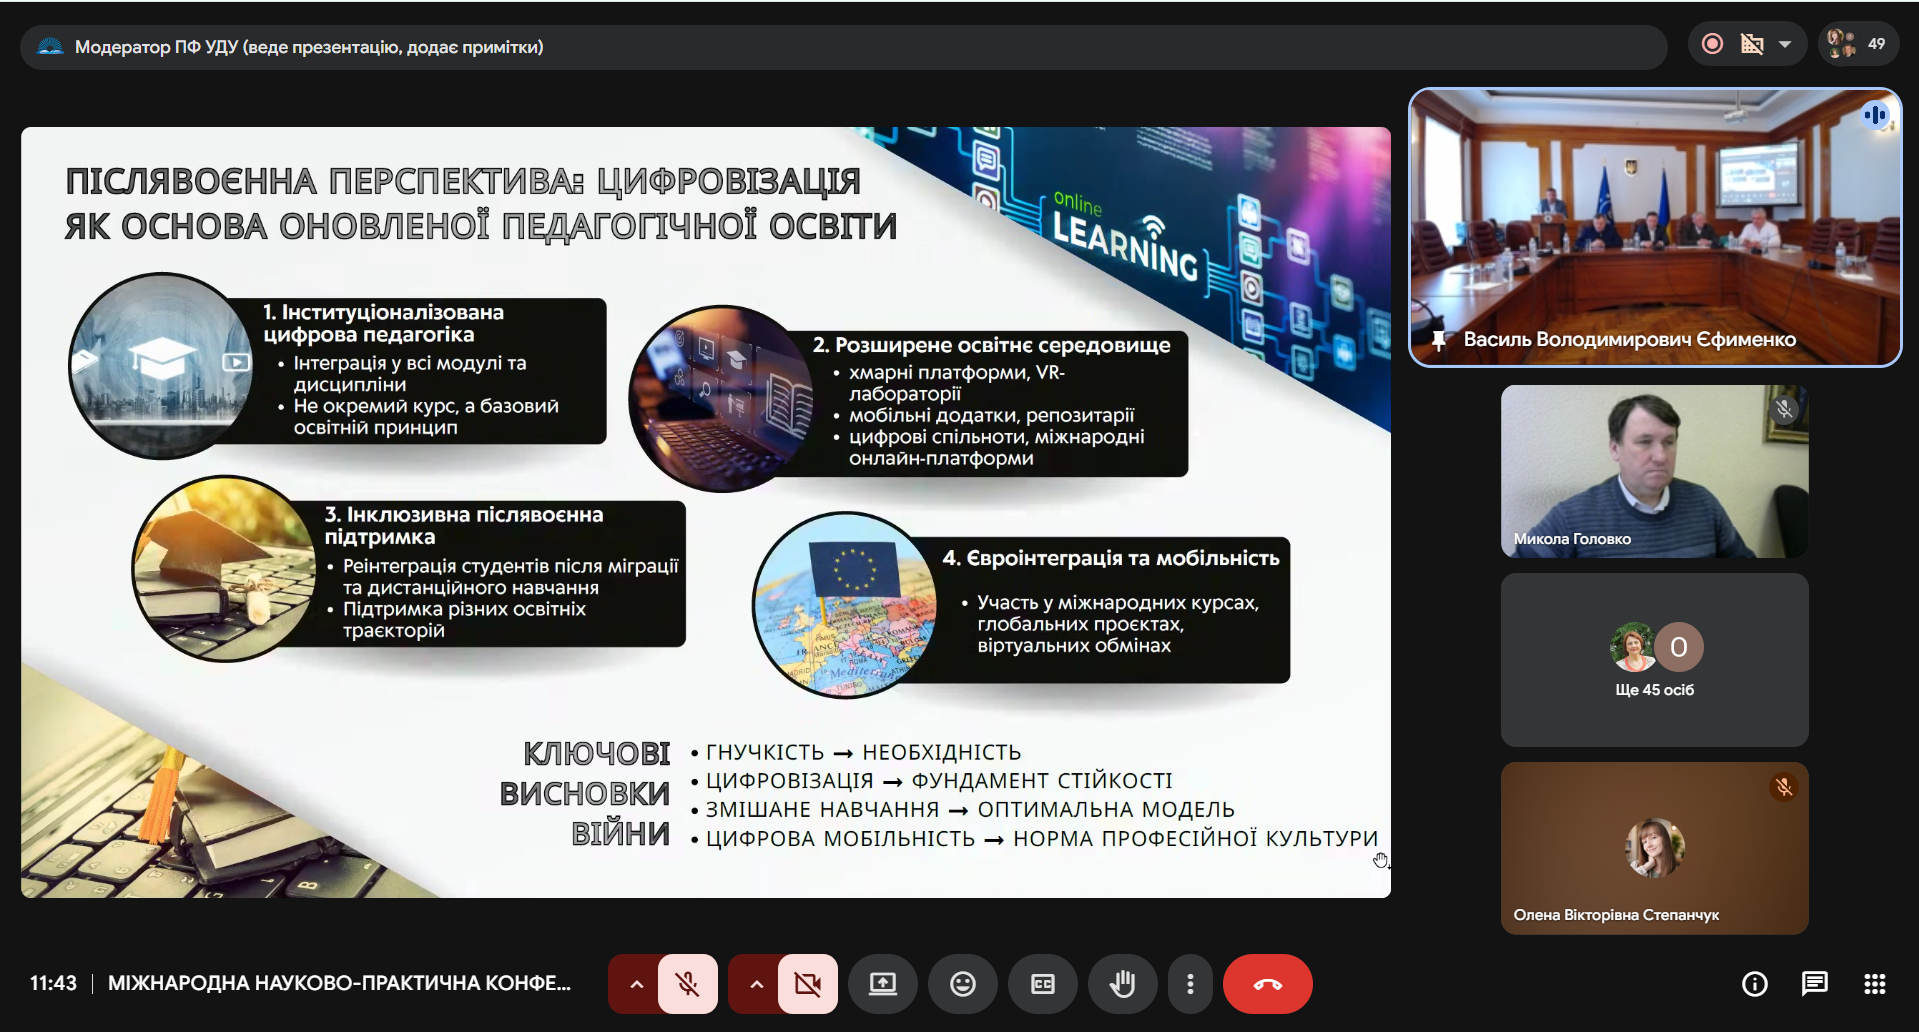
Task: Click the recording indicator
Action: tap(1712, 44)
